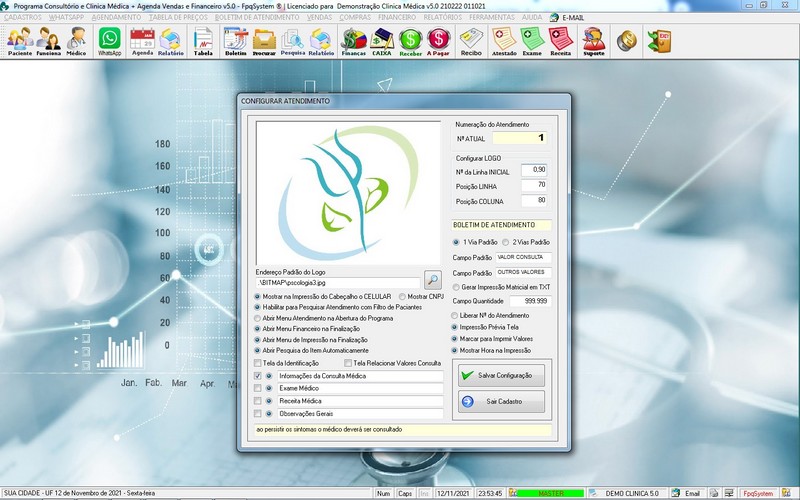Open the TABELA DE PREÇOS menu
The height and width of the screenshot is (500, 800).
(178, 17)
